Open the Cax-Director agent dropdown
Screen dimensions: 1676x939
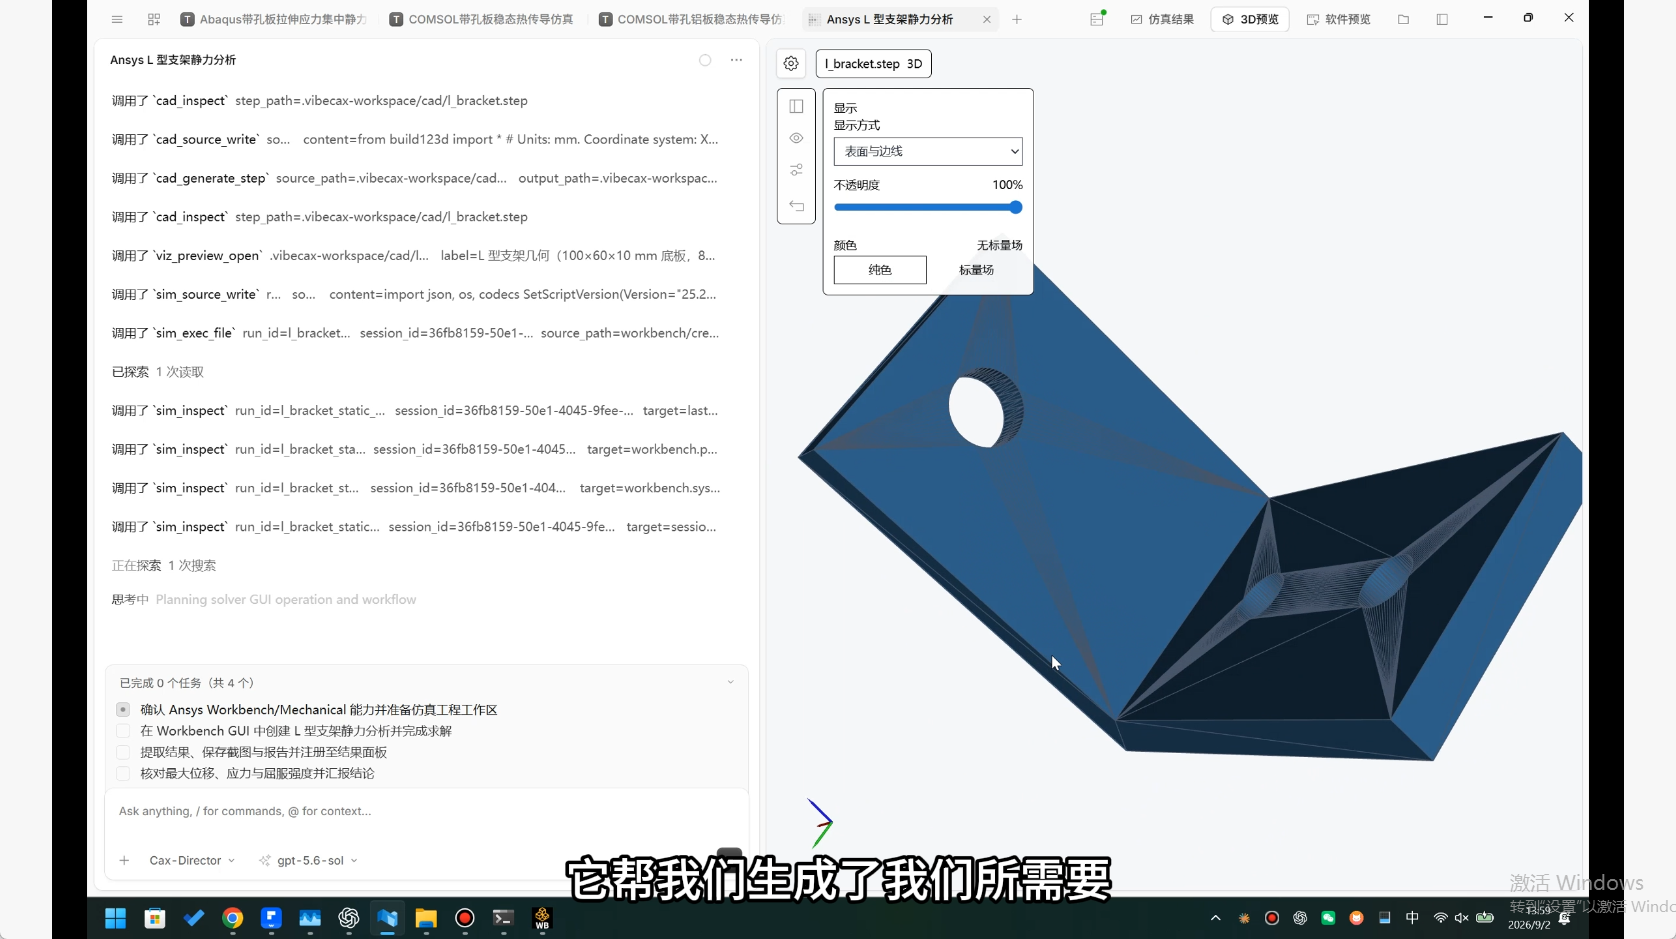192,860
